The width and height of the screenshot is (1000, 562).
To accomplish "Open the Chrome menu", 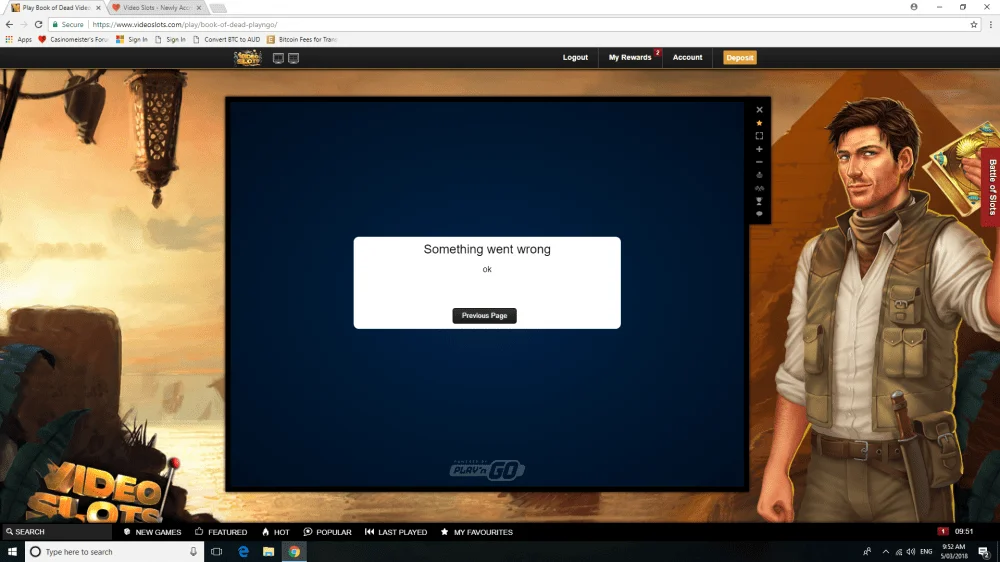I will [x=990, y=24].
